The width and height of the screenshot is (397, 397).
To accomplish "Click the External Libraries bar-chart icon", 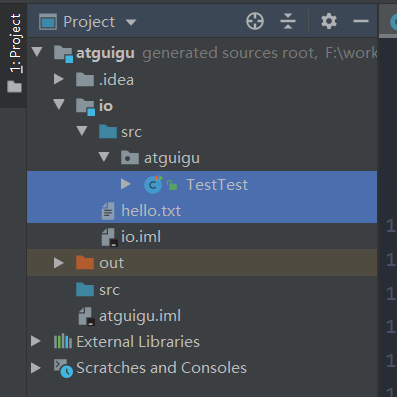I will tap(63, 342).
